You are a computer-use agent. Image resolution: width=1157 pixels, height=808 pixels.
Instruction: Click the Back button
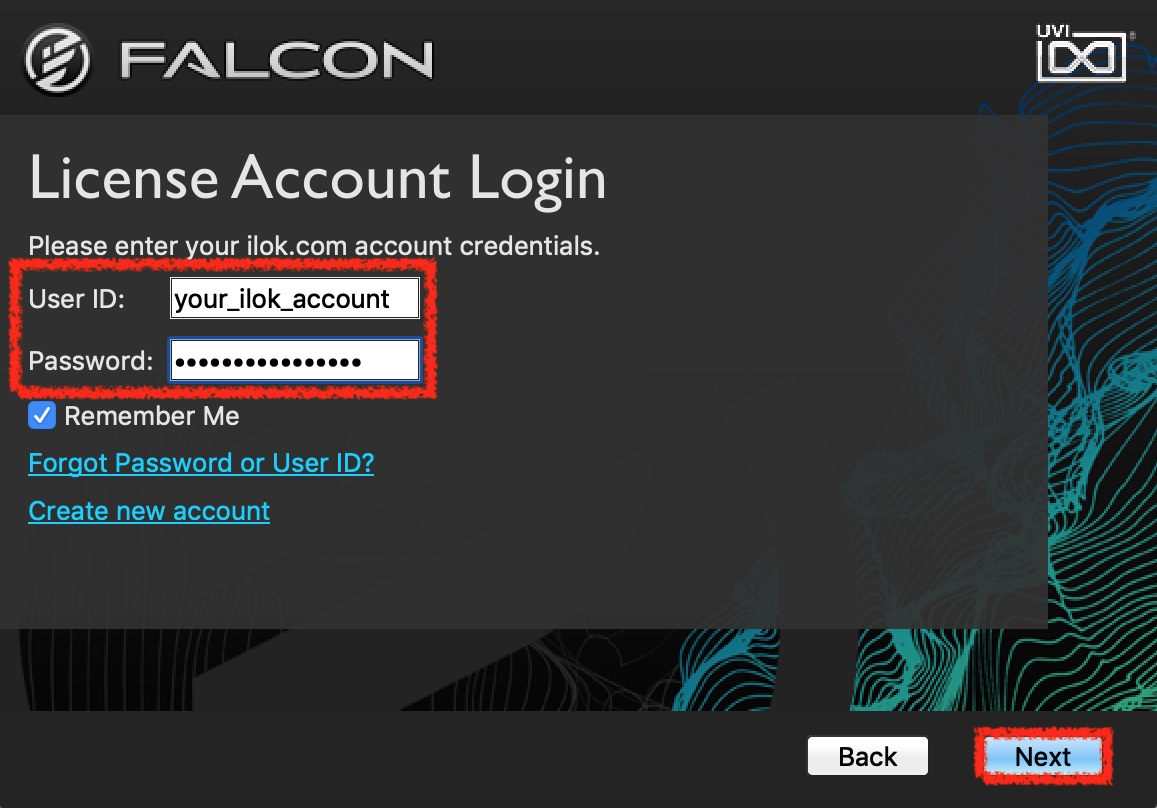point(866,756)
